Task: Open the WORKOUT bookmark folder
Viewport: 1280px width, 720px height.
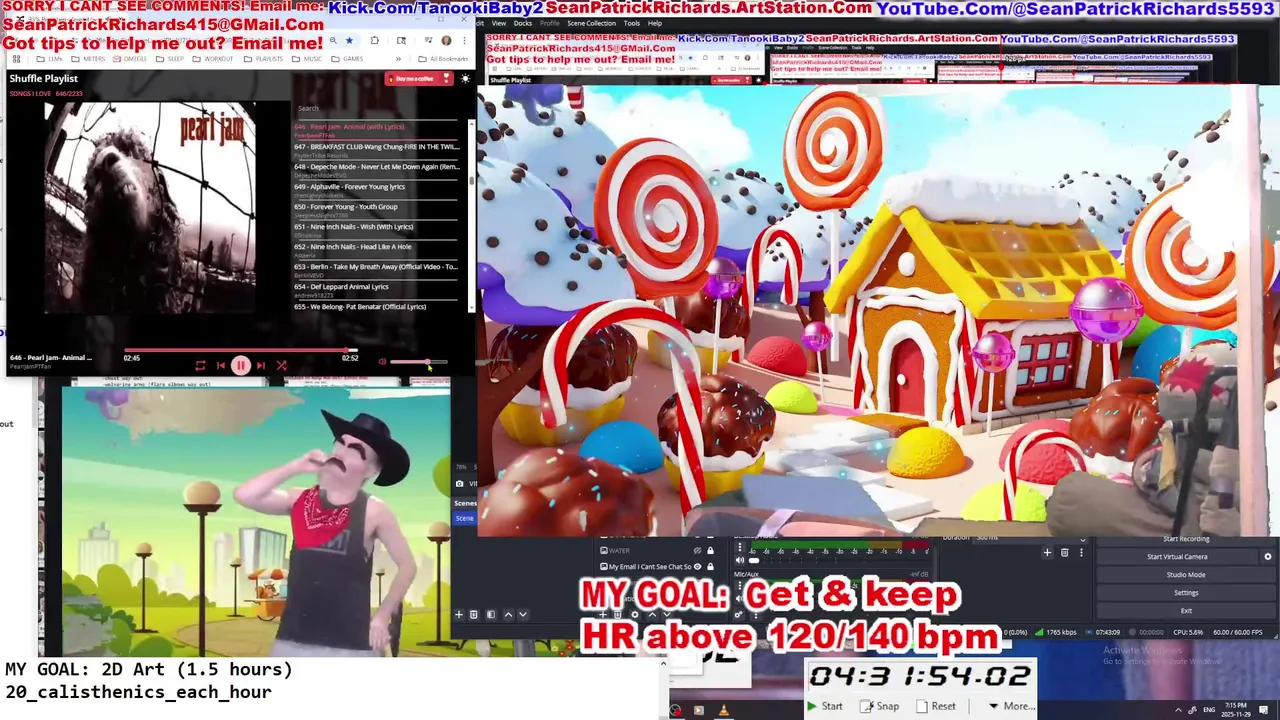Action: point(212,59)
